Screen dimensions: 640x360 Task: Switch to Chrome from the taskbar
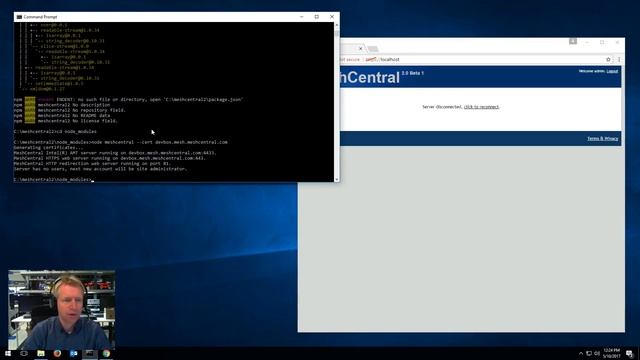pyautogui.click(x=106, y=353)
